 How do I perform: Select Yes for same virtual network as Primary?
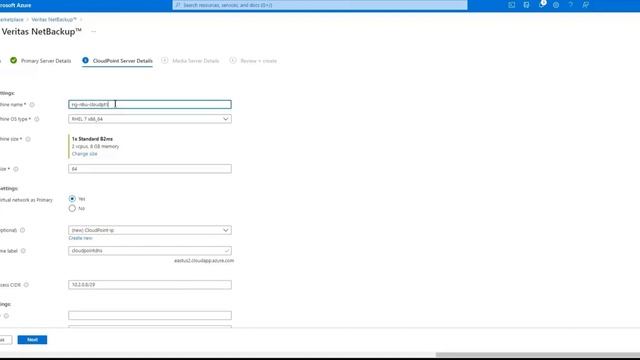(72, 199)
